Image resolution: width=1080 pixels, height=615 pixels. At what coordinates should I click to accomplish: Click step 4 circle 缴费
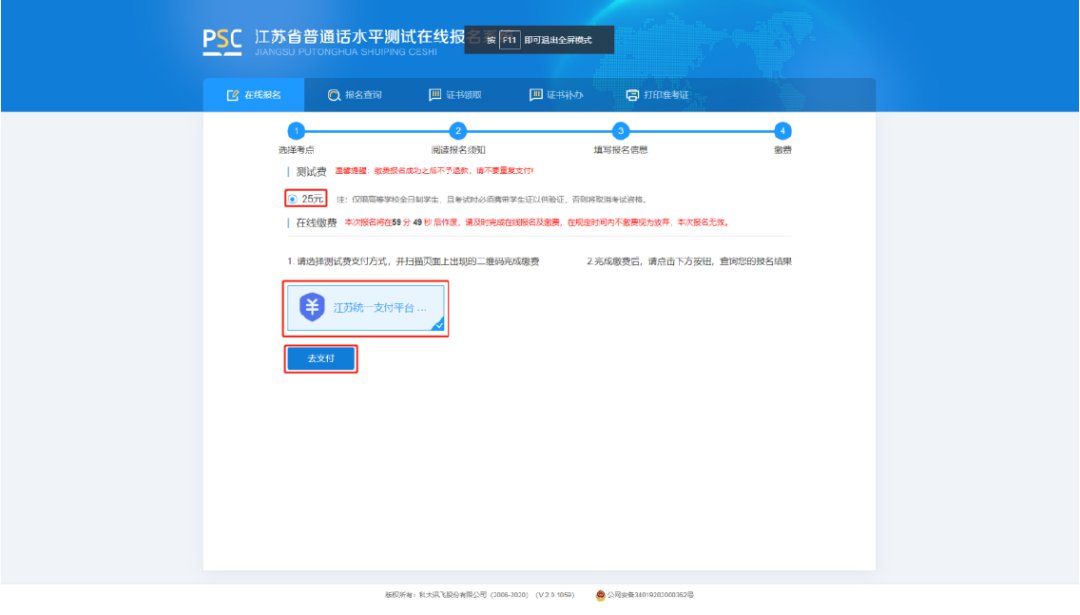[x=782, y=131]
